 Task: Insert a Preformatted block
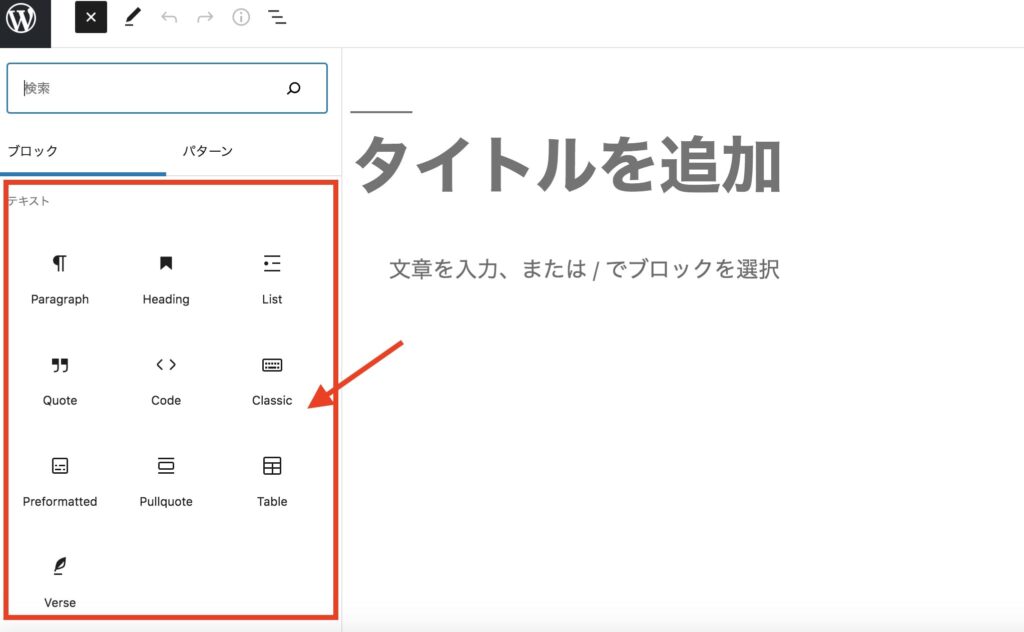[60, 482]
